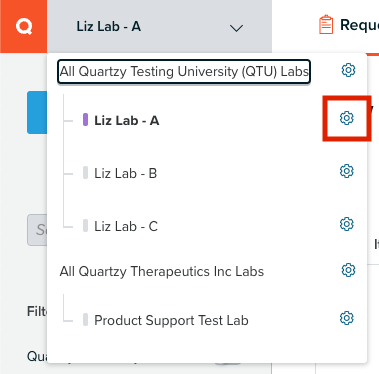Click the partially hidden search field
Image resolution: width=379 pixels, height=374 pixels.
tap(37, 230)
